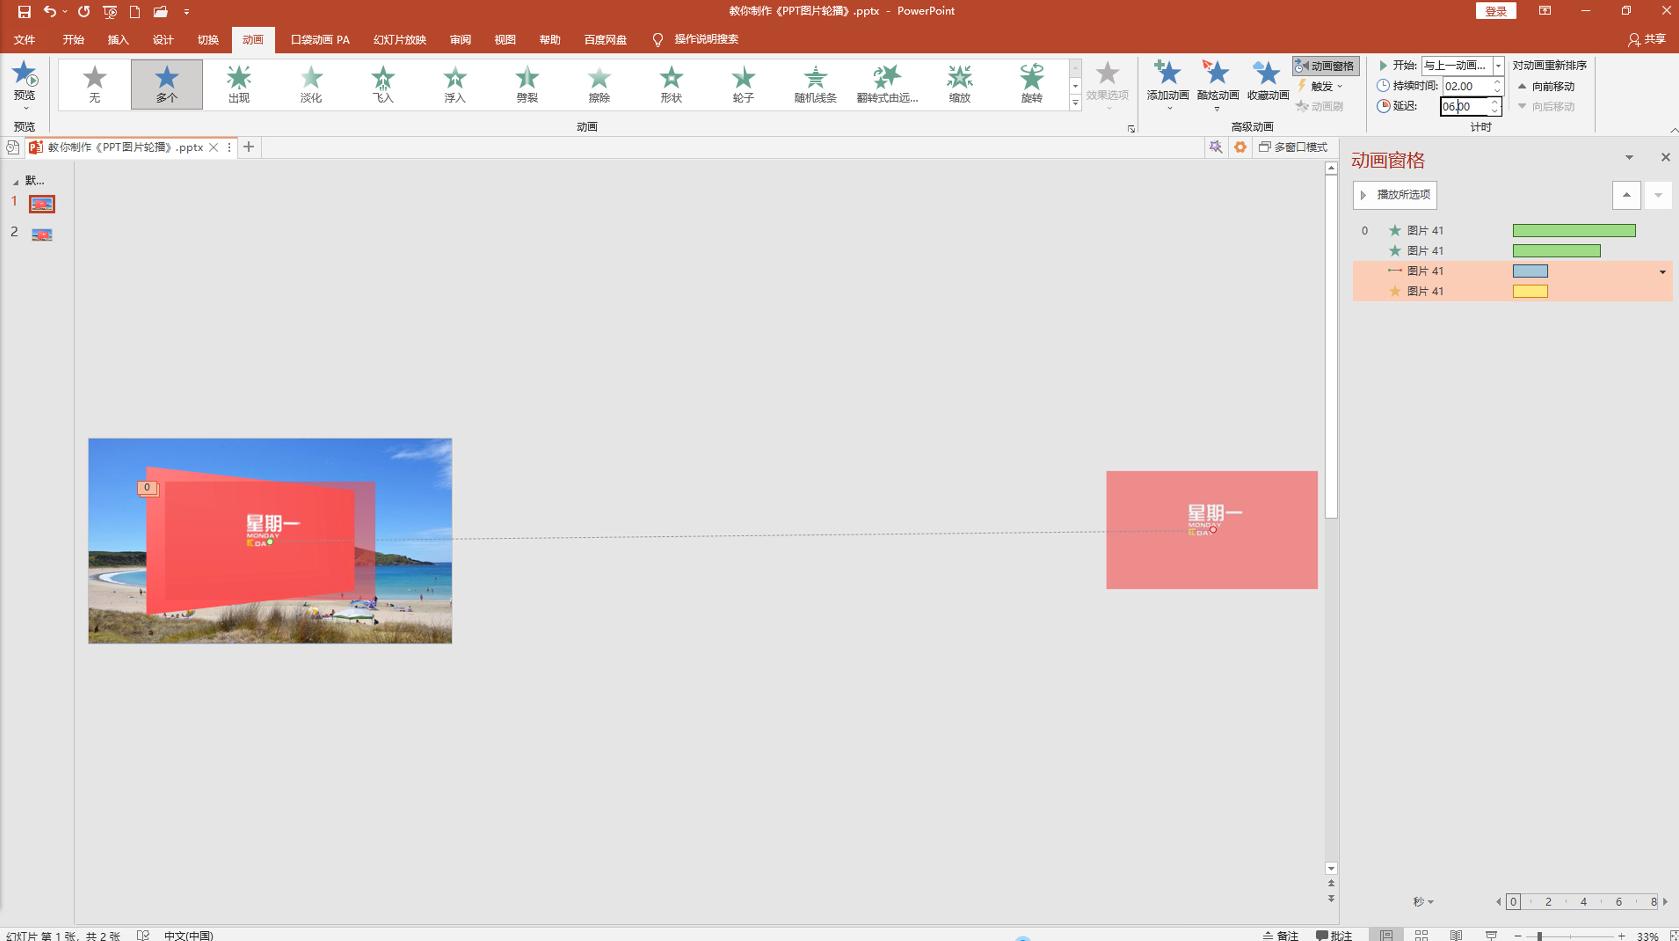This screenshot has height=941, width=1679.
Task: Switch to Slide Sorter view
Action: tap(1421, 935)
